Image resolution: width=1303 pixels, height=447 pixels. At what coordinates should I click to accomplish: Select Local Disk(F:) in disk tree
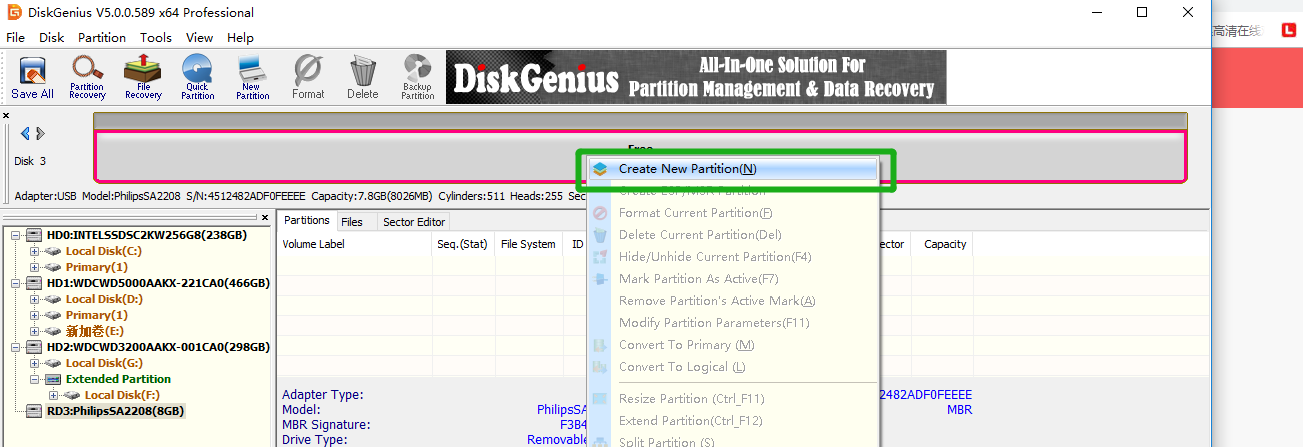point(122,395)
